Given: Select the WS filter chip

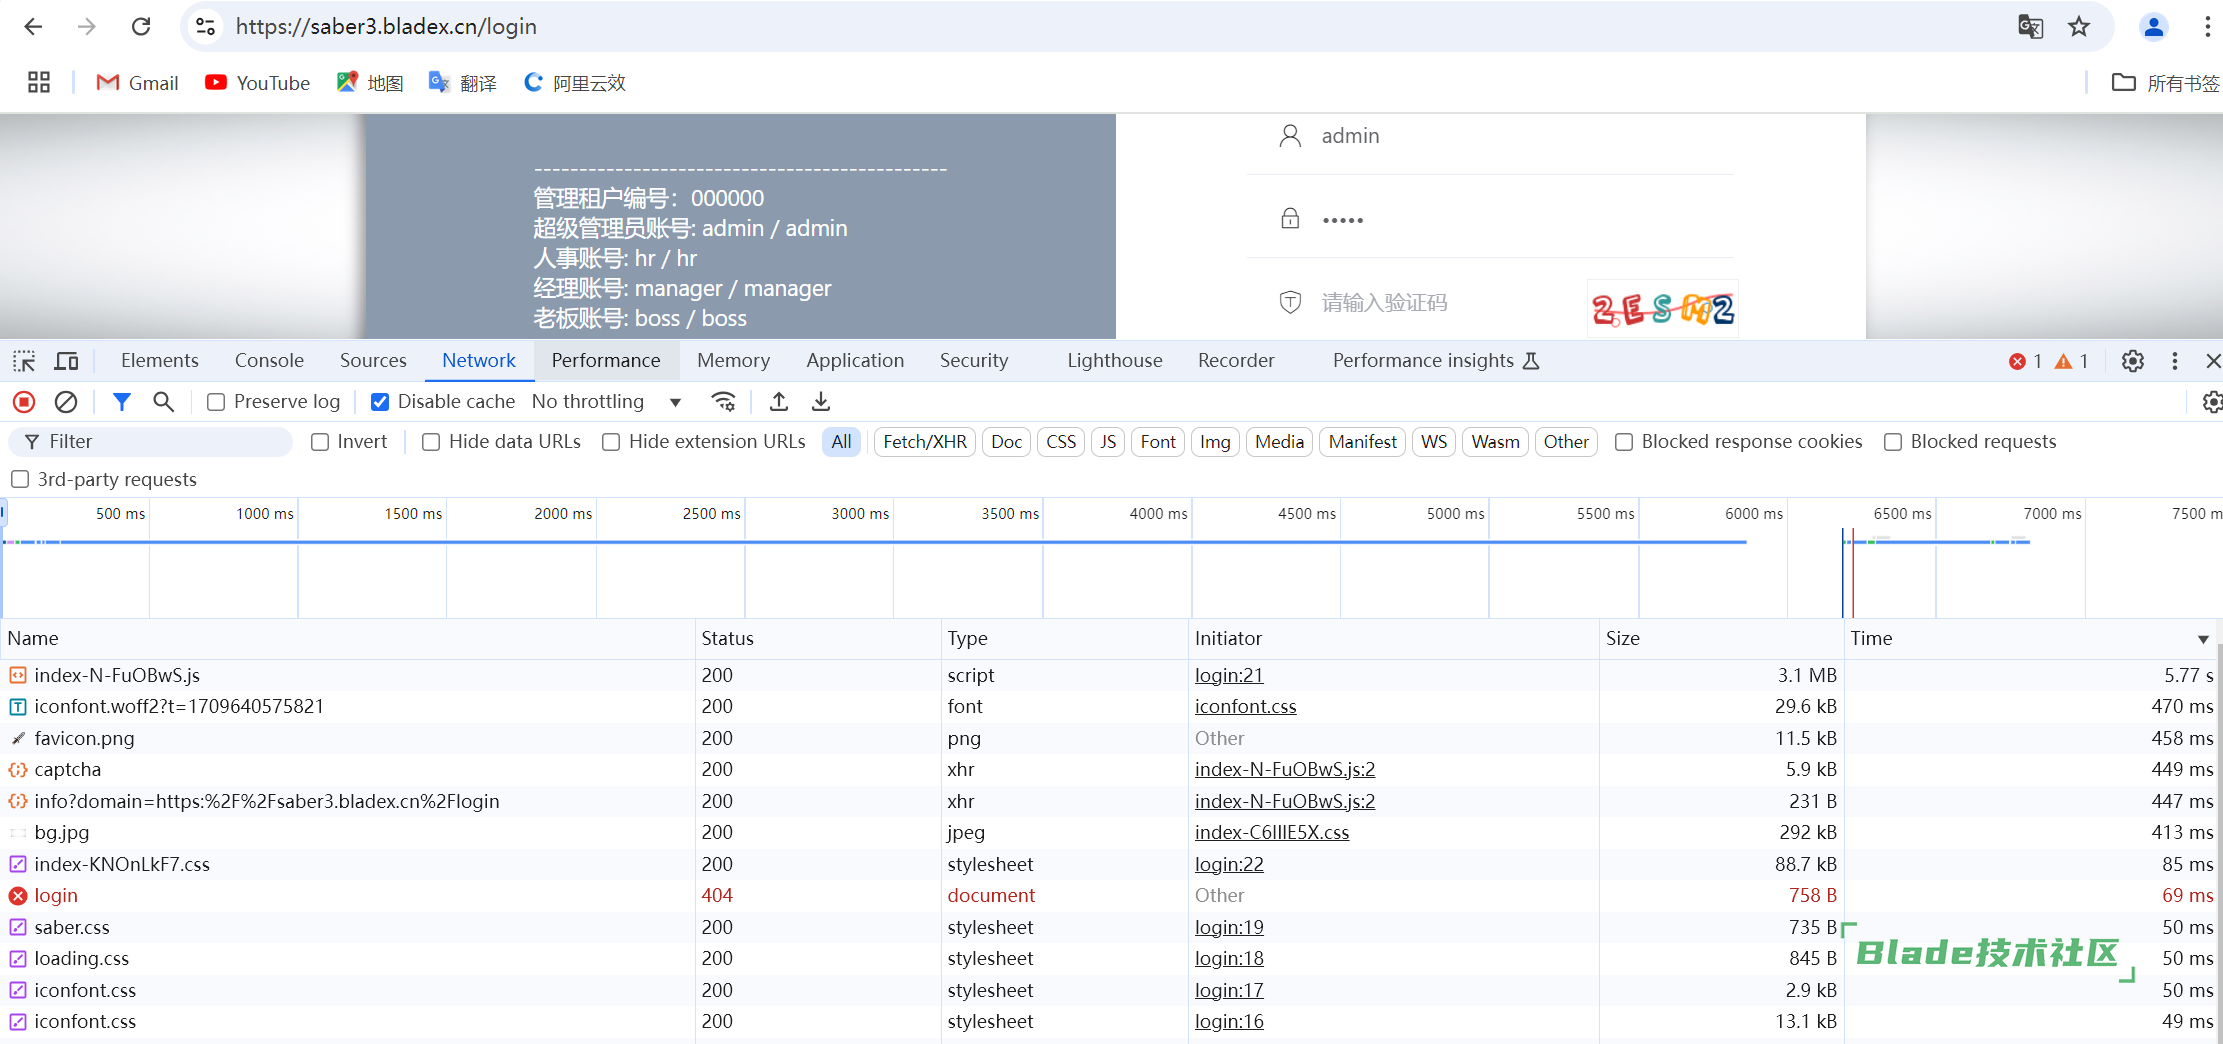Looking at the screenshot, I should coord(1434,442).
